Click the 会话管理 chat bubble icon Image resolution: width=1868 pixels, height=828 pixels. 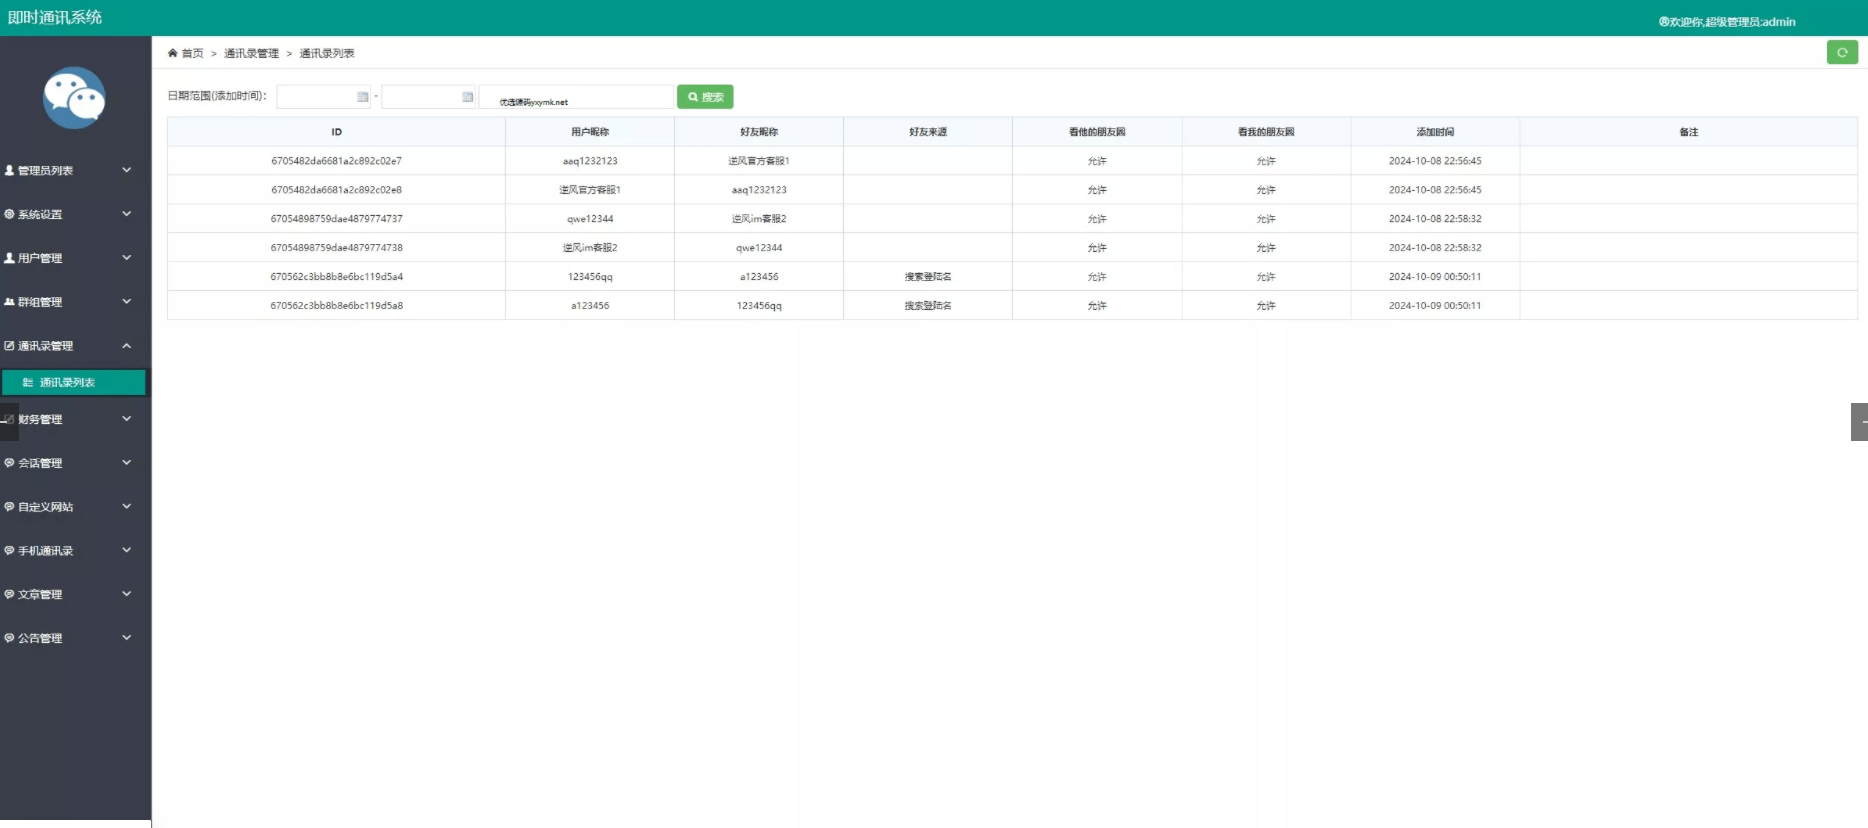pos(9,463)
